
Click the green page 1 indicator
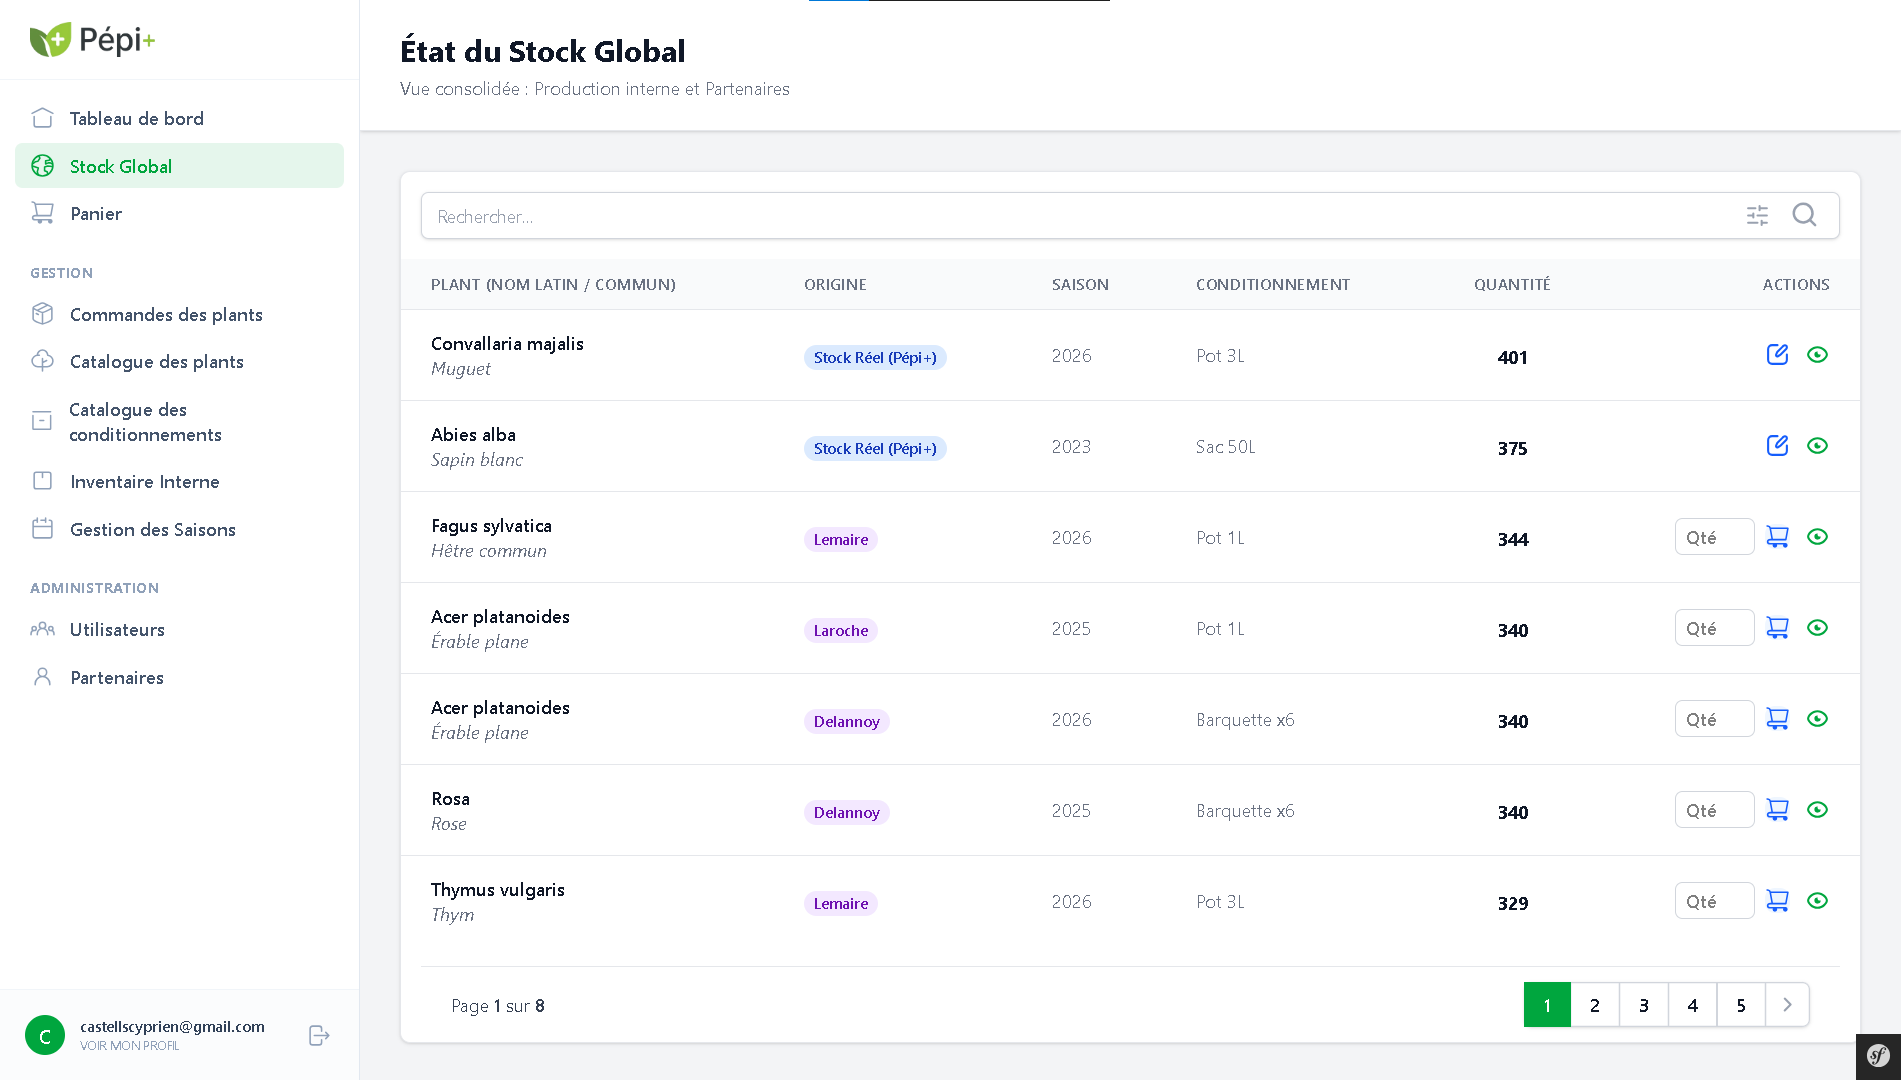pos(1547,1004)
